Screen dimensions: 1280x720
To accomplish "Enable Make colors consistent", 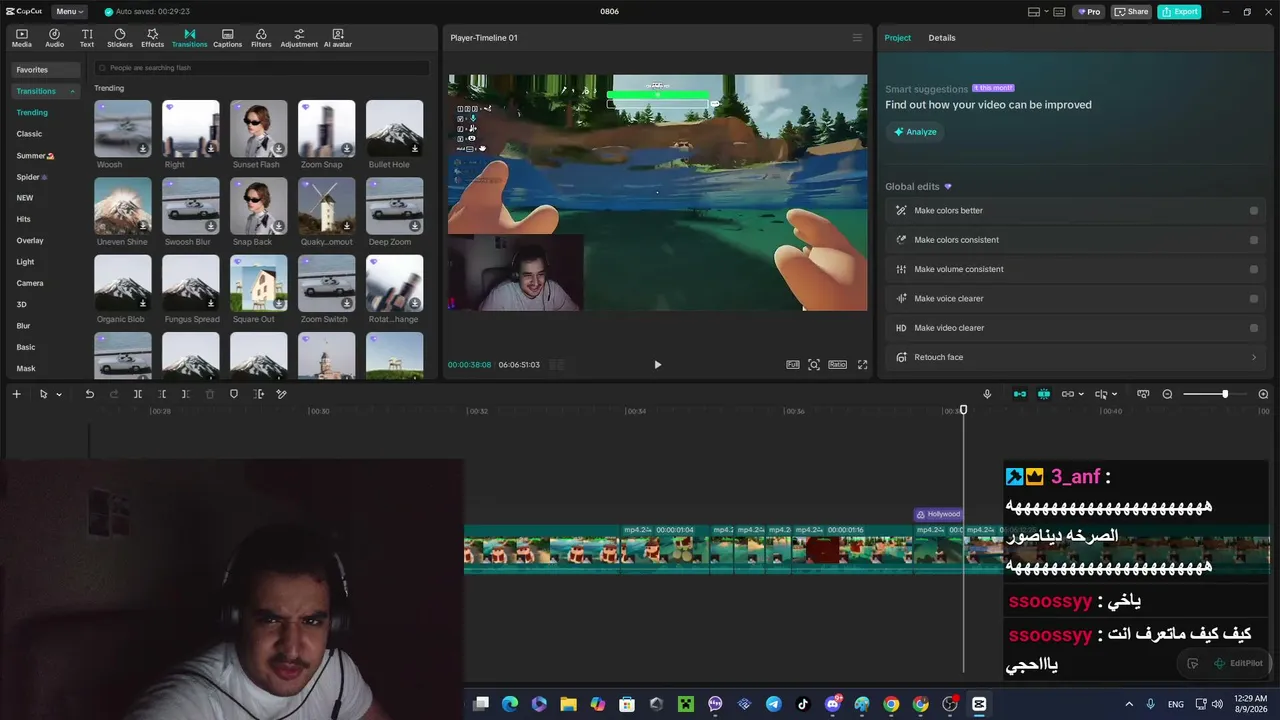I will (1254, 240).
